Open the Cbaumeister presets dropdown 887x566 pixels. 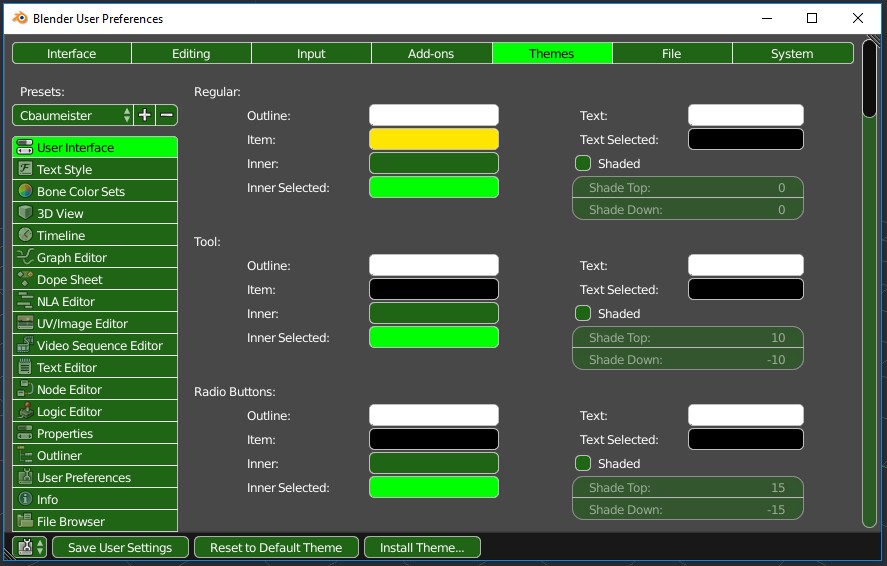point(73,115)
